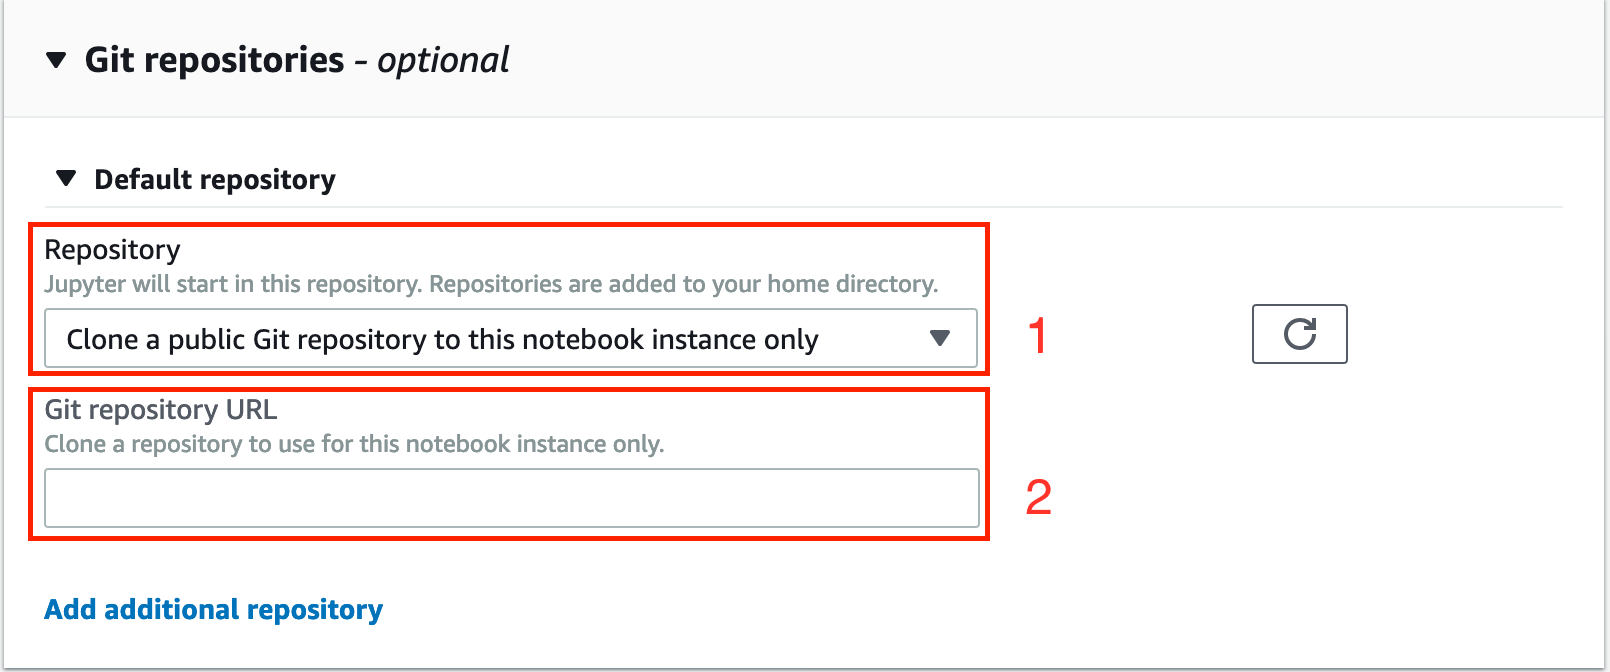Click the 'Clone a repository to use' hint text
1610x672 pixels.
354,444
